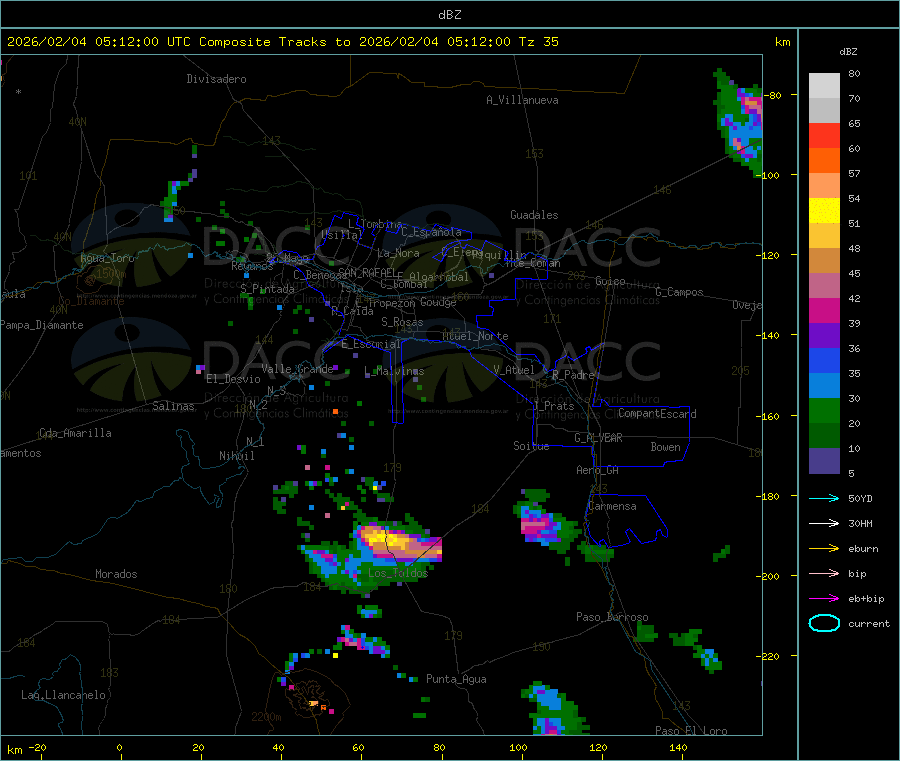Click the Aero_GA map label
The image size is (900, 761).
tap(598, 470)
